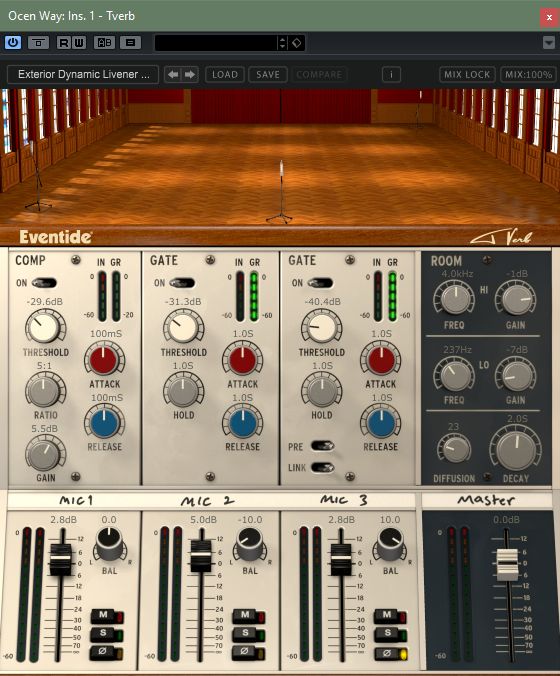This screenshot has height=676, width=560.
Task: Click the Read automation R button
Action: tap(64, 43)
